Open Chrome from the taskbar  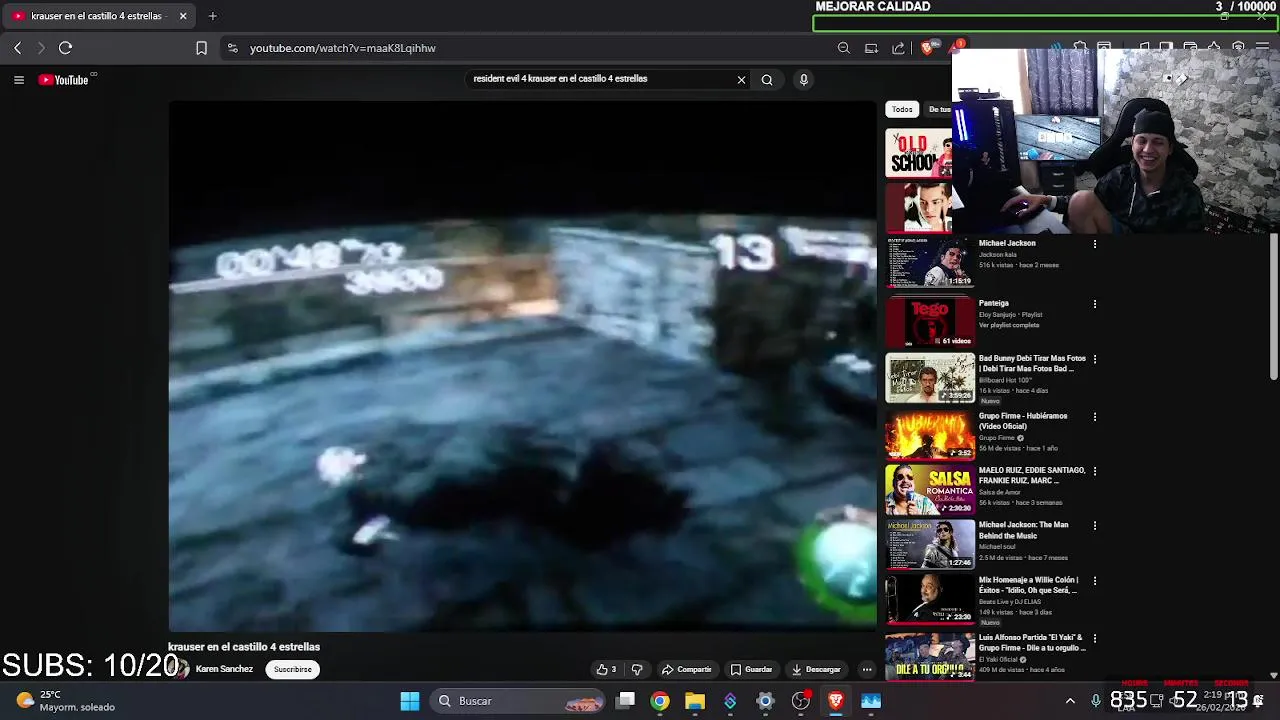coord(660,701)
